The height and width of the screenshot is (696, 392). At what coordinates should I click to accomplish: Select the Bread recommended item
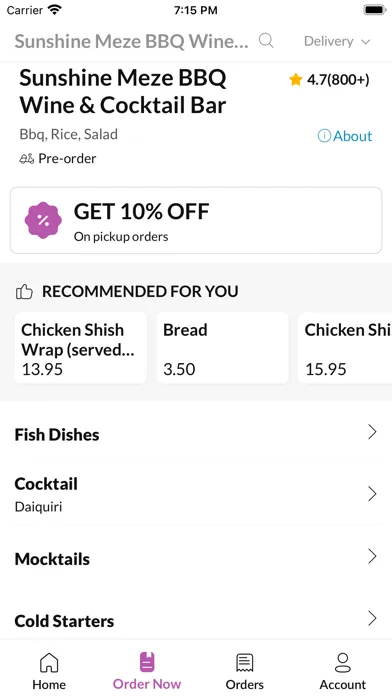pyautogui.click(x=222, y=348)
